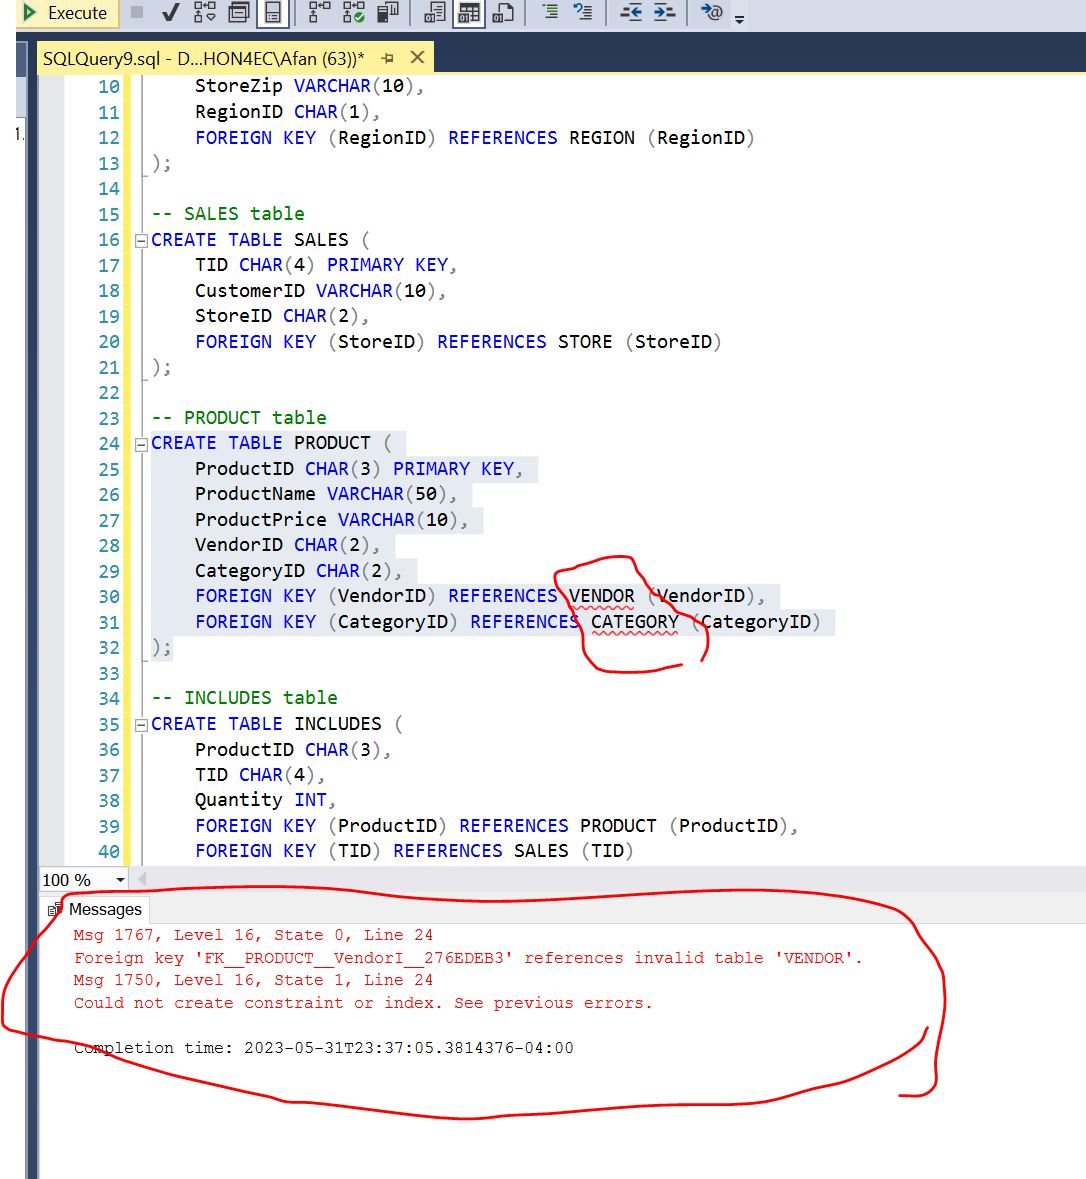Switch to the Messages tab
The width and height of the screenshot is (1086, 1179).
point(105,909)
